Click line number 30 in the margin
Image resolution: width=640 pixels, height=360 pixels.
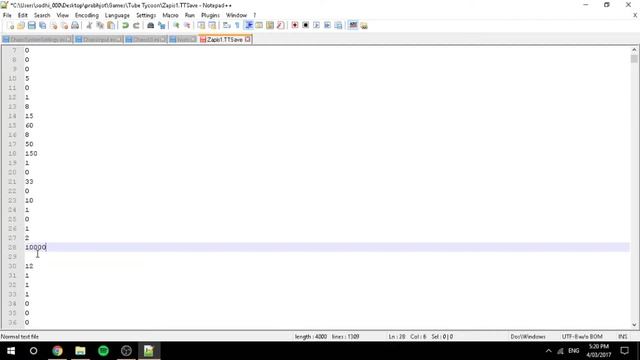tap(12, 266)
